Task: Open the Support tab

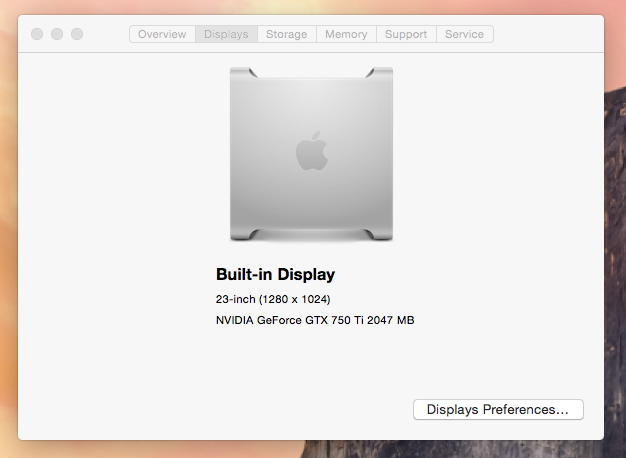Action: (406, 34)
